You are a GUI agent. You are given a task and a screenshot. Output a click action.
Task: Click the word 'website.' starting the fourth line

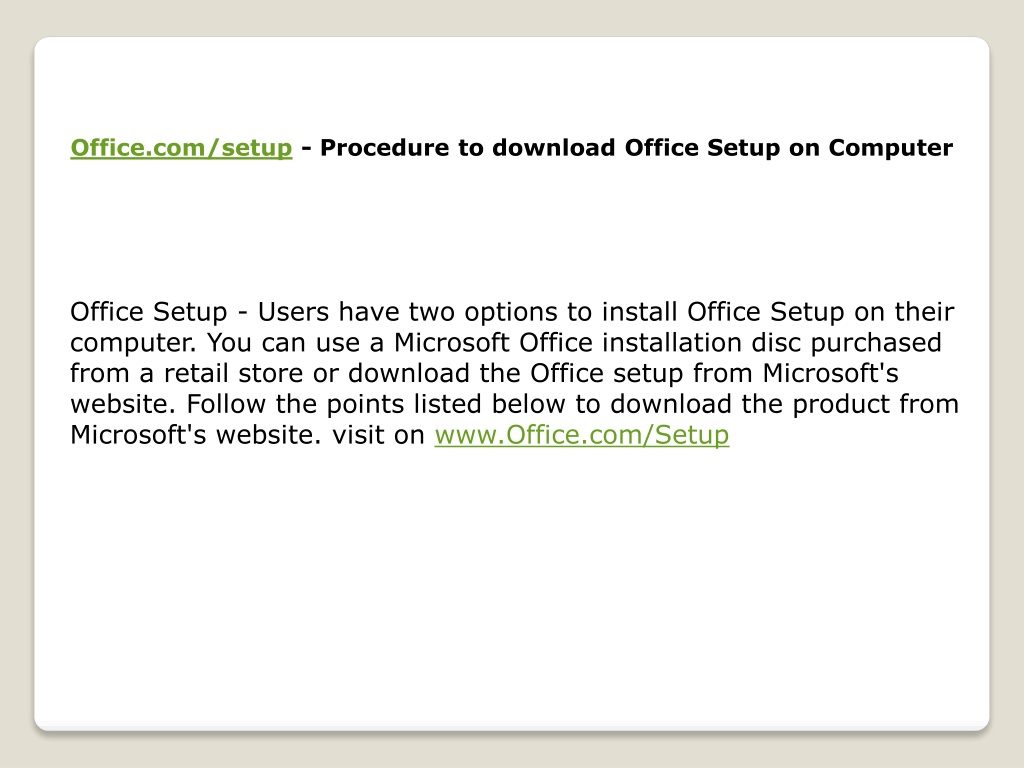pos(123,404)
